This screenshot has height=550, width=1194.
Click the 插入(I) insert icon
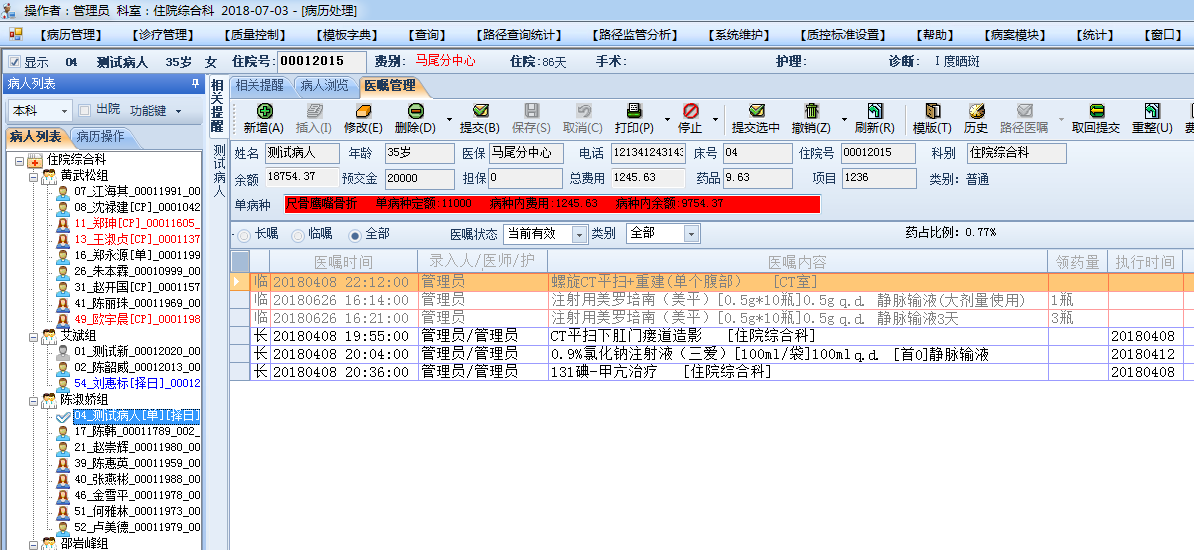313,111
